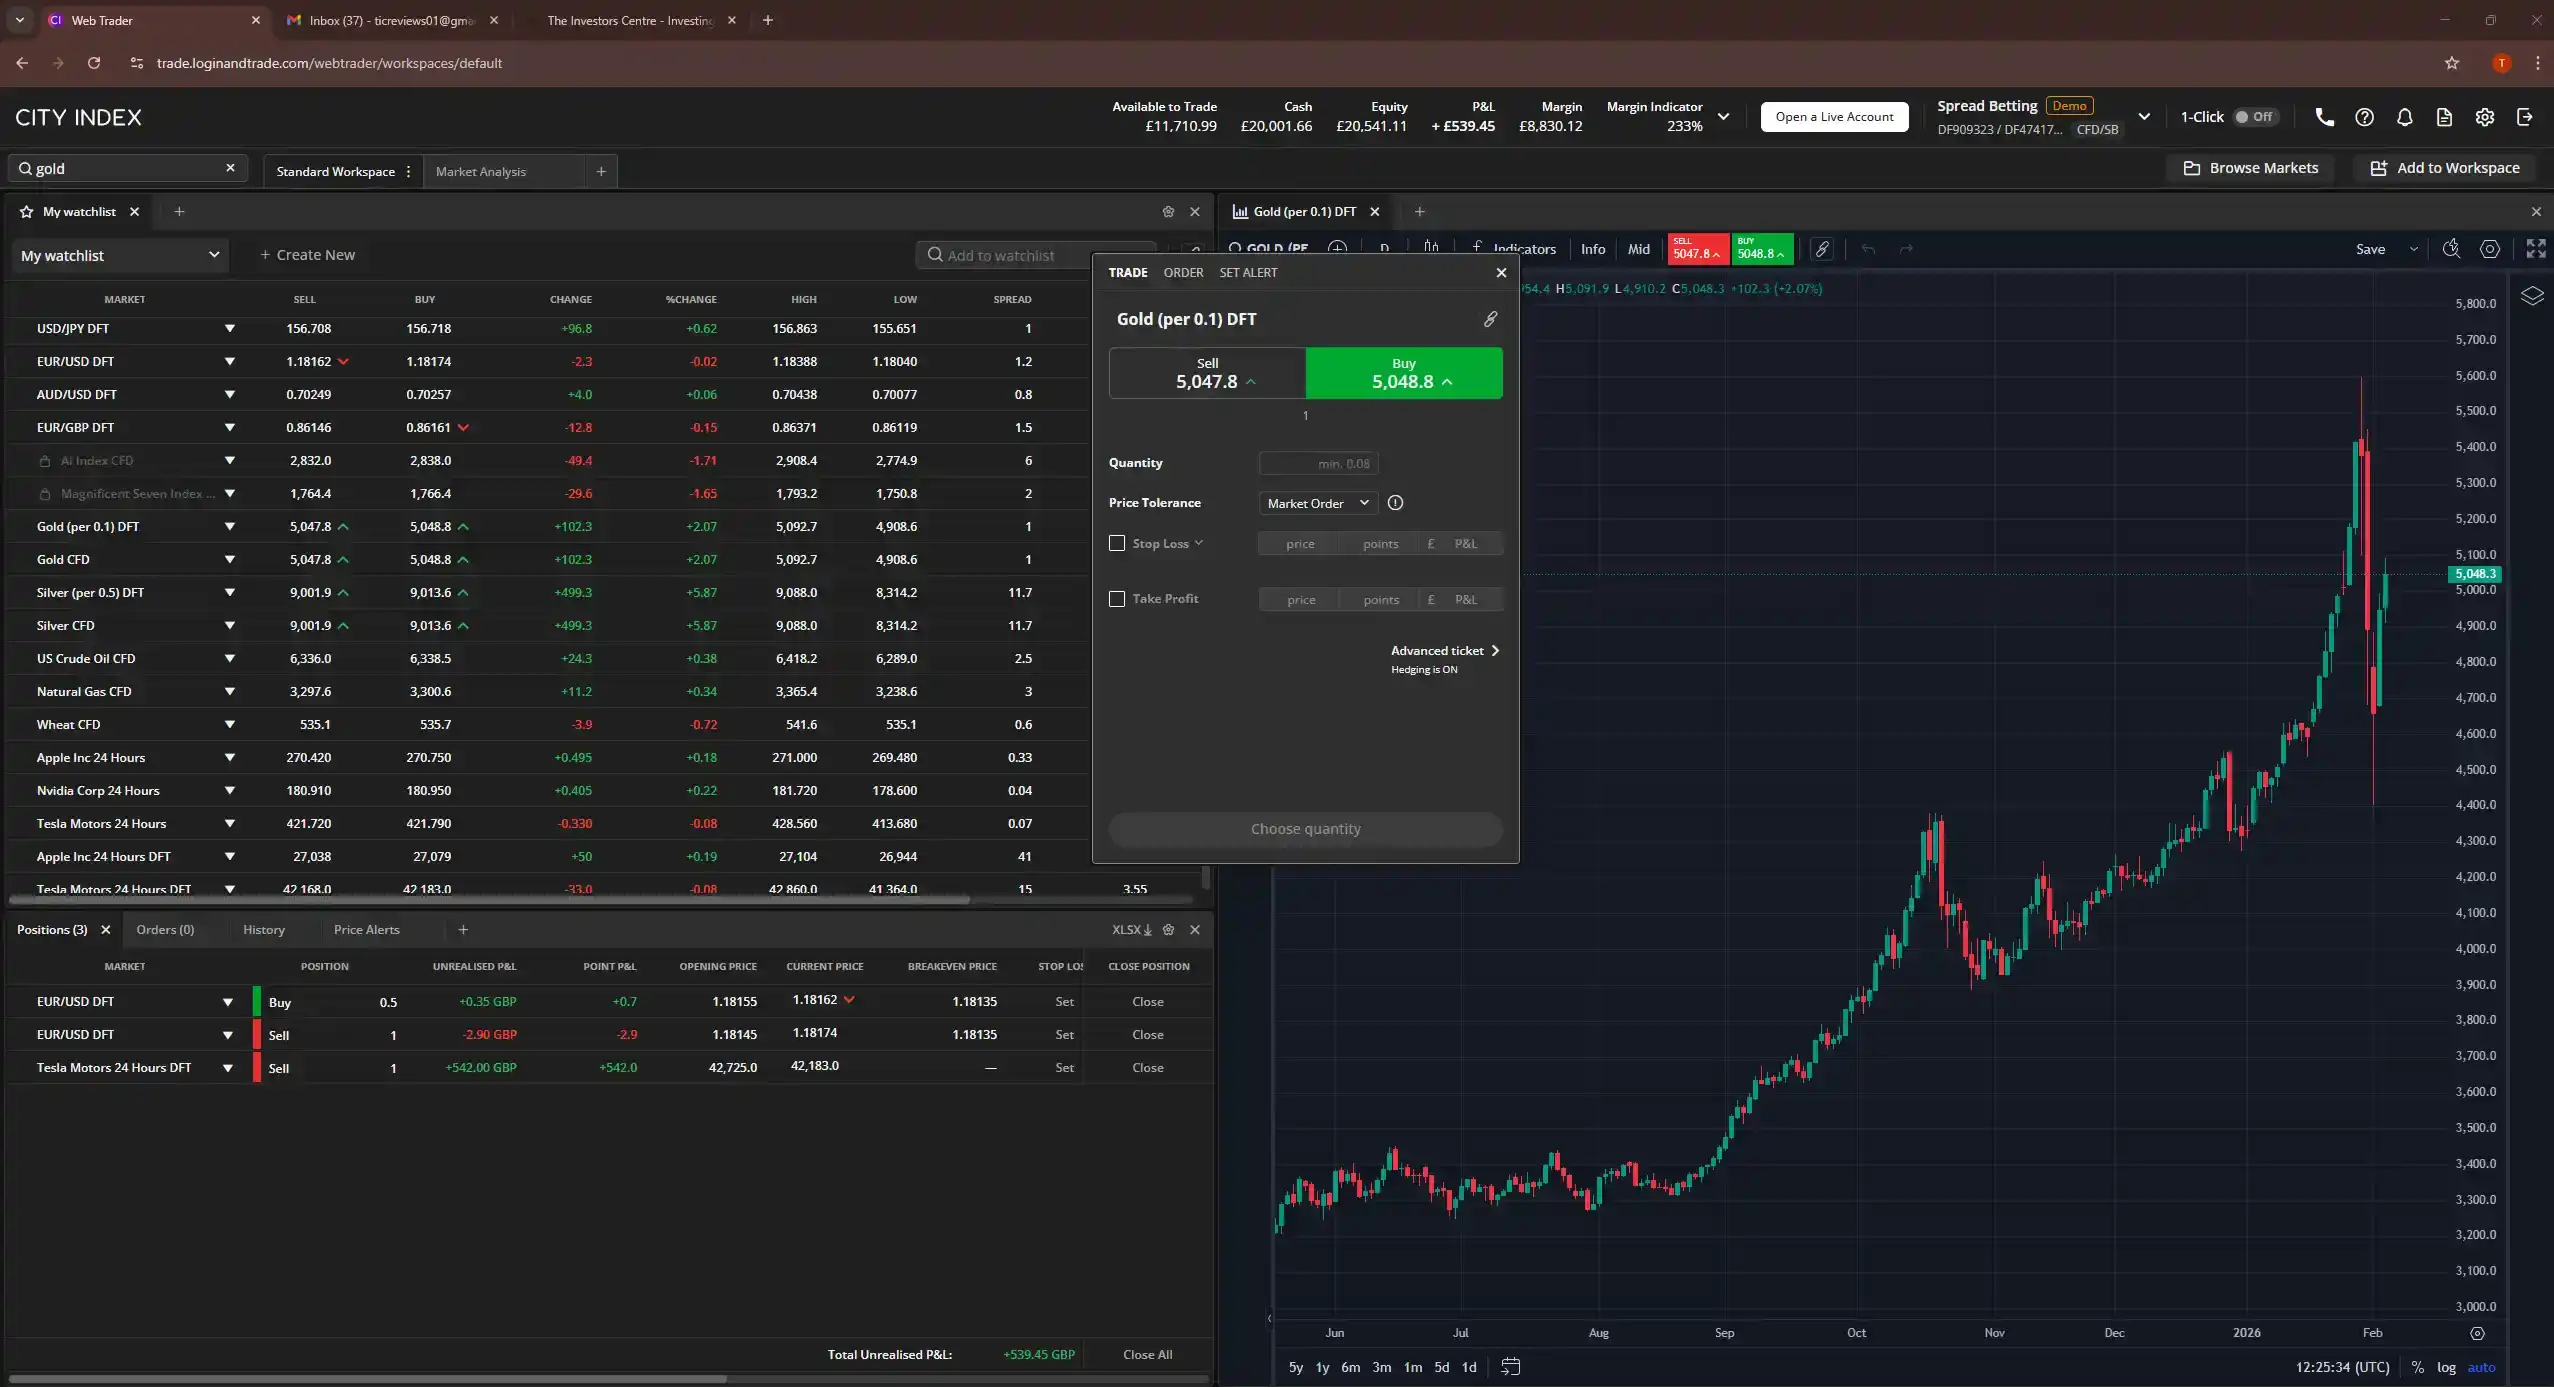Log out using the exit icon
The image size is (2554, 1387).
pos(2524,117)
